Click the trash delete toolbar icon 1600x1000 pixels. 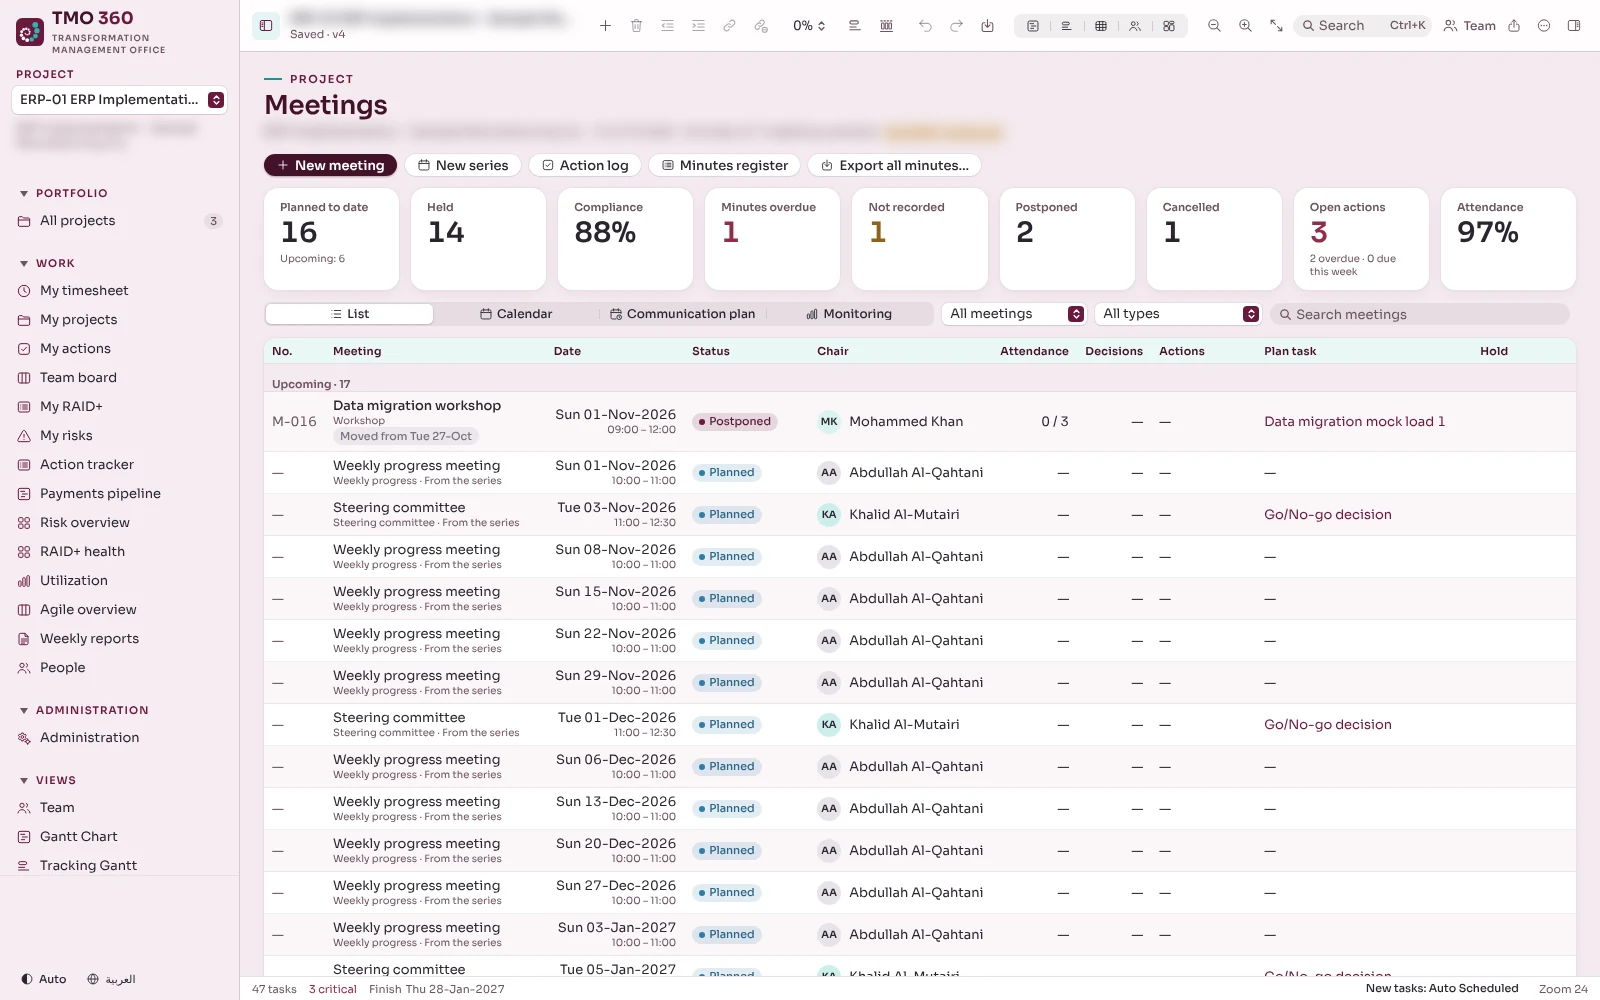pos(636,26)
